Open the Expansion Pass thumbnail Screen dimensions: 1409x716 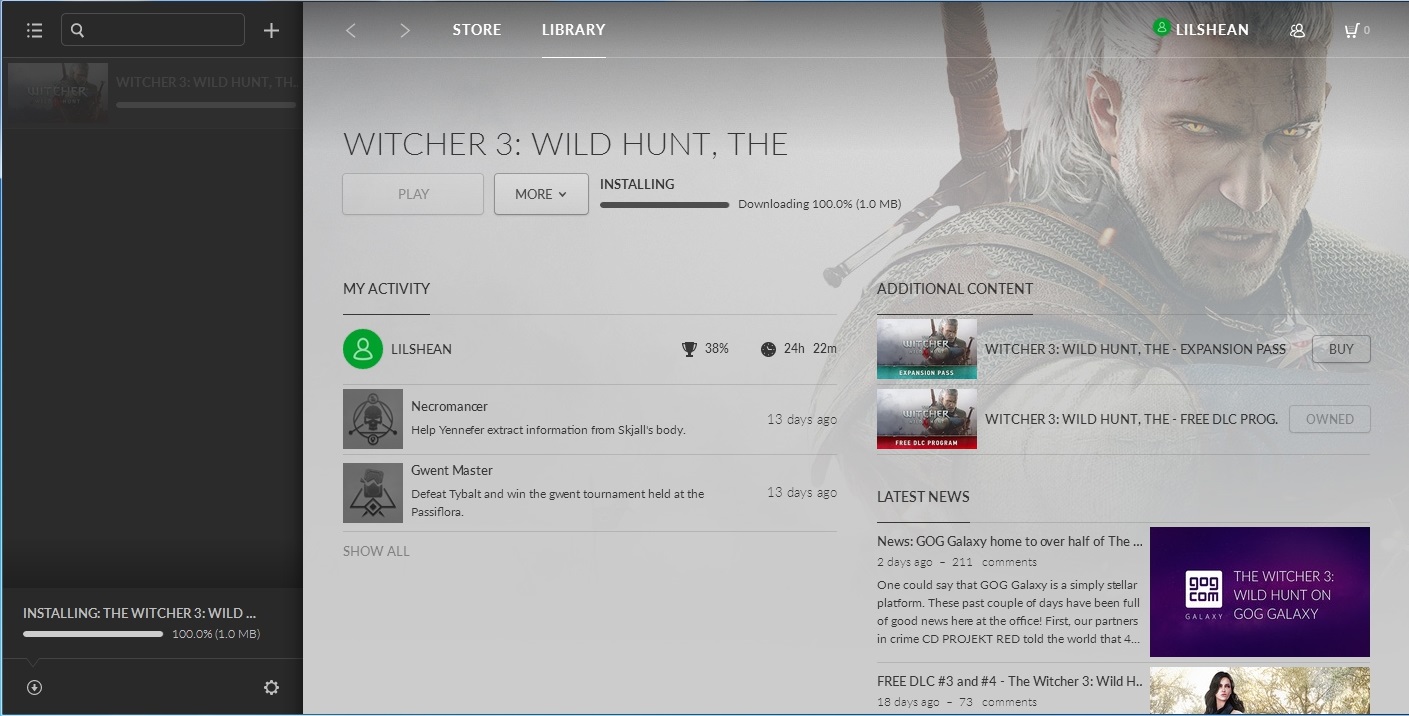927,349
